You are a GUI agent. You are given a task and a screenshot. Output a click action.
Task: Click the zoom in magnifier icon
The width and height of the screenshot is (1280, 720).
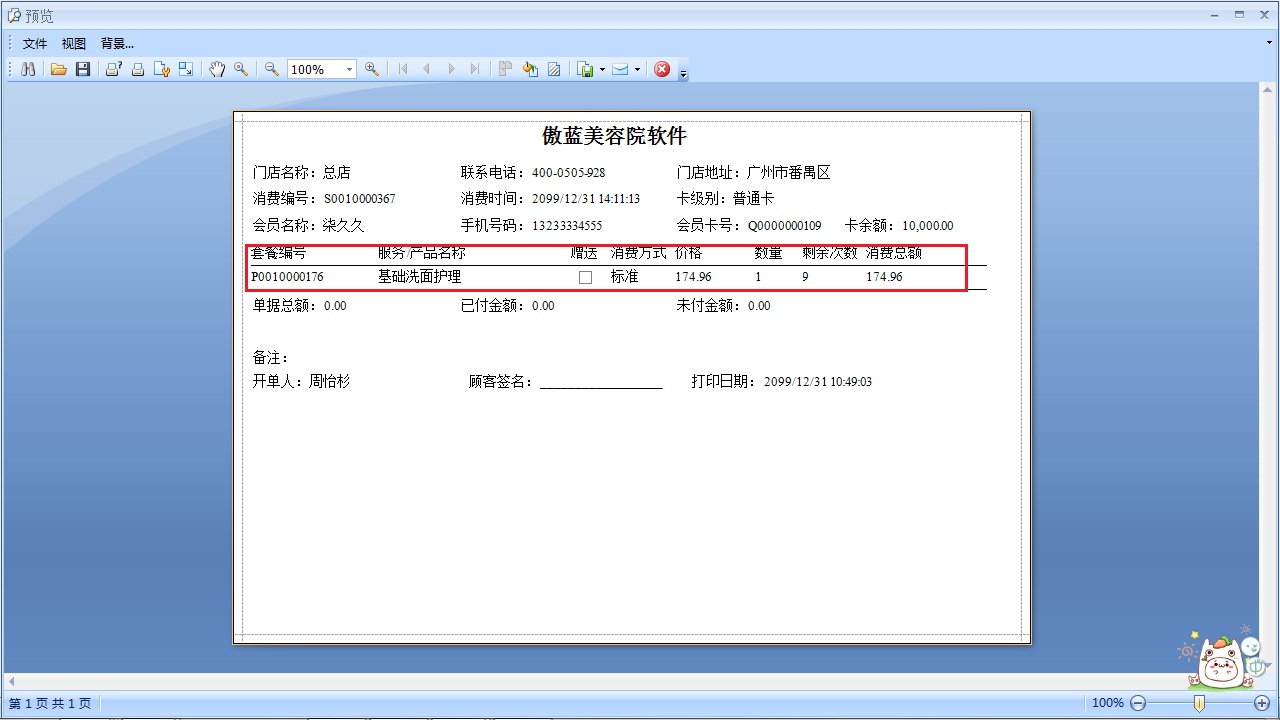point(372,69)
